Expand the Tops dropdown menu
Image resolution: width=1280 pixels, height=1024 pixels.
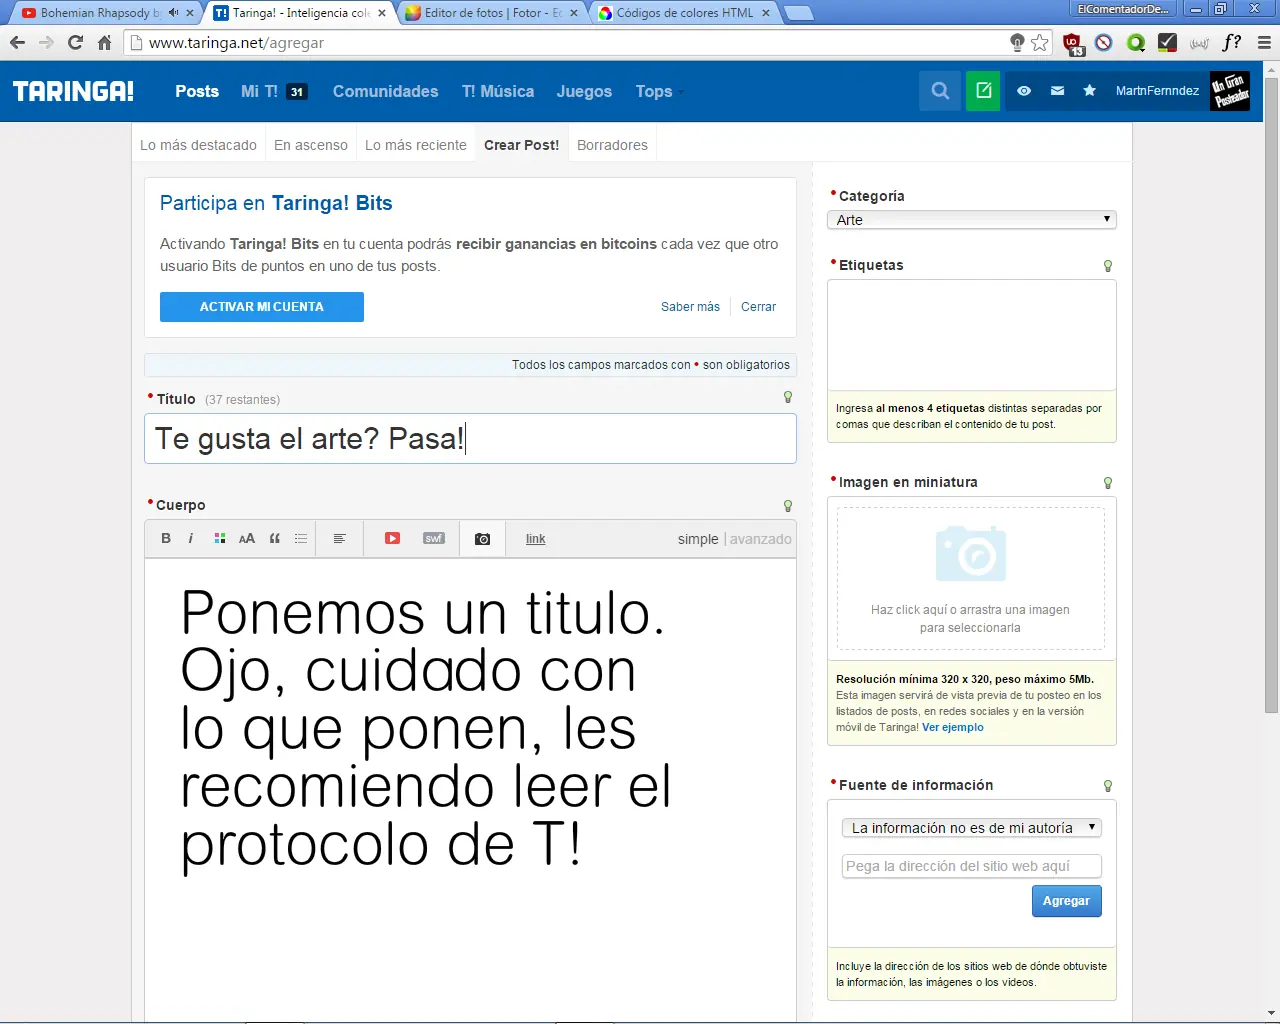(x=659, y=91)
